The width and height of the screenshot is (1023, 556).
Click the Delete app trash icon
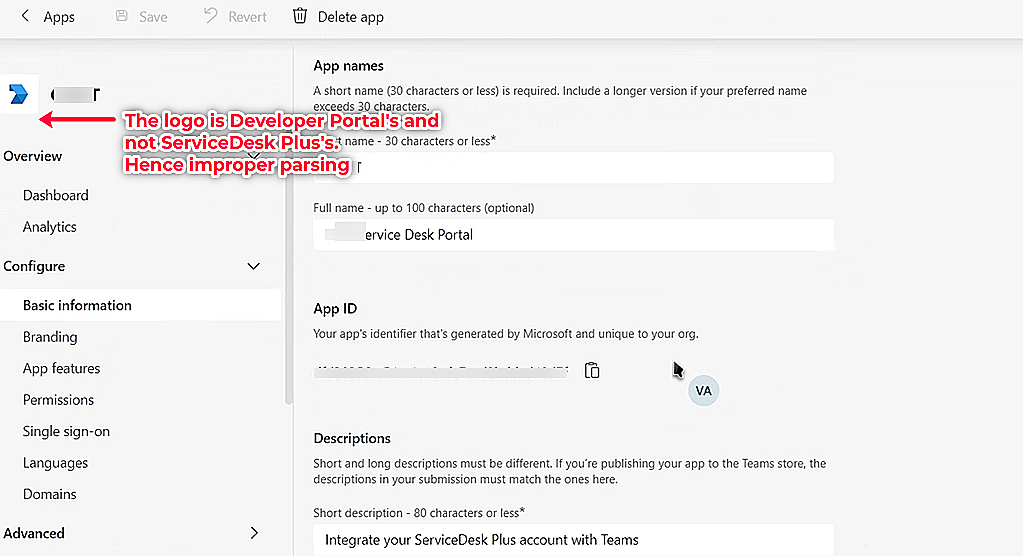(300, 16)
